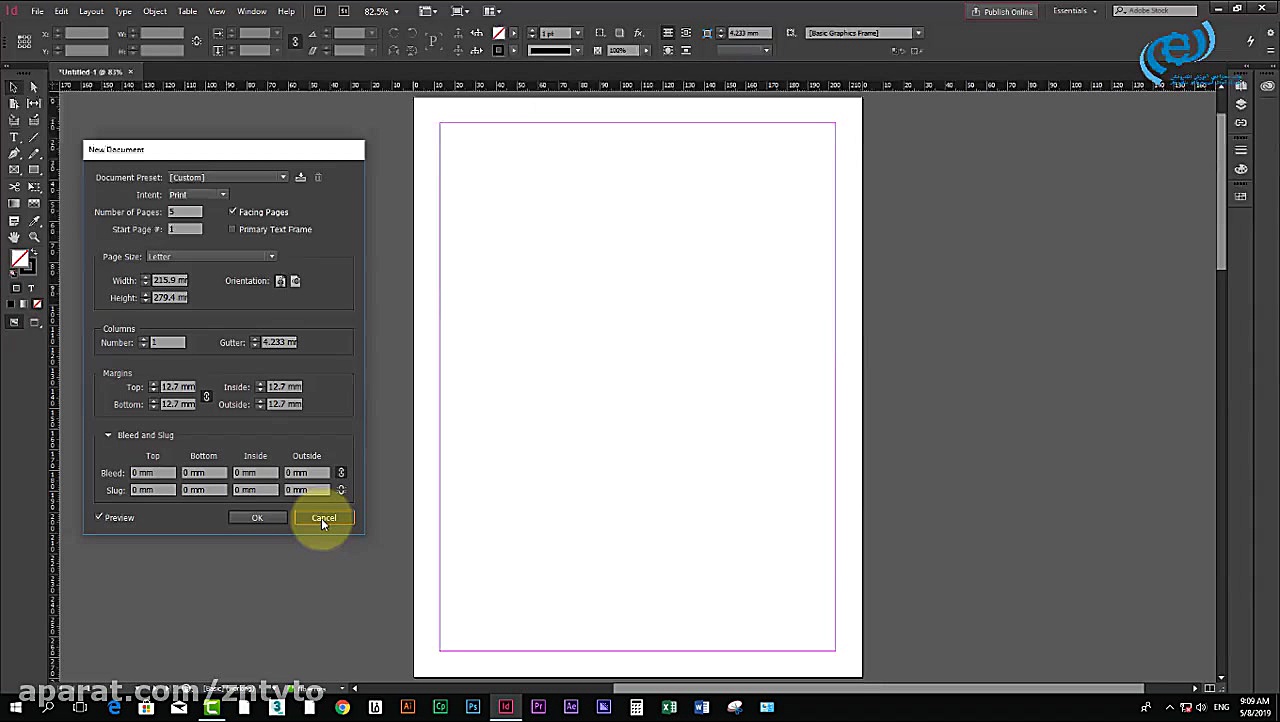Open the Page Size dropdown

pyautogui.click(x=211, y=257)
